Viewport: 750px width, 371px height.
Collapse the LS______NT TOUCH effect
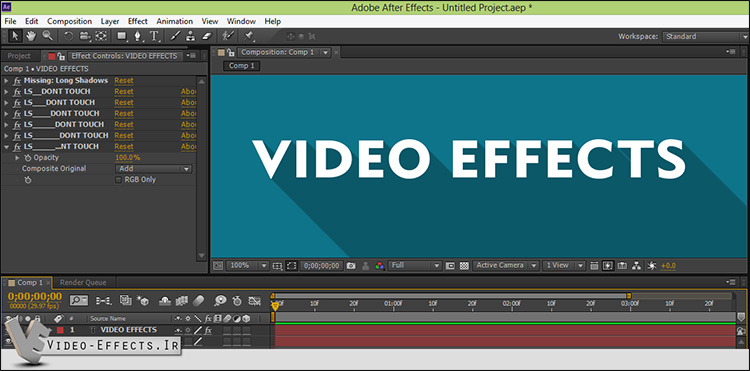6,147
